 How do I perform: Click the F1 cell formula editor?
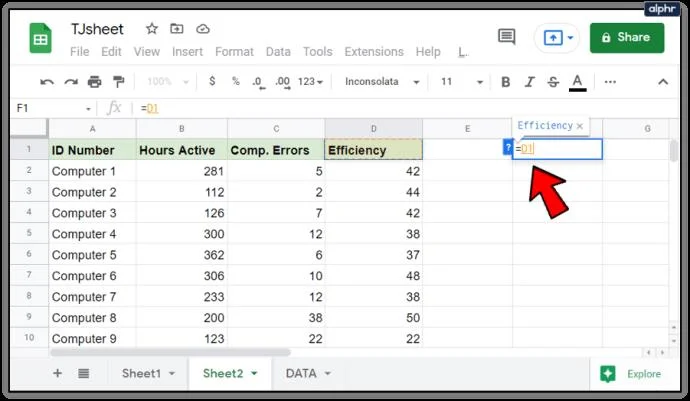pos(557,149)
